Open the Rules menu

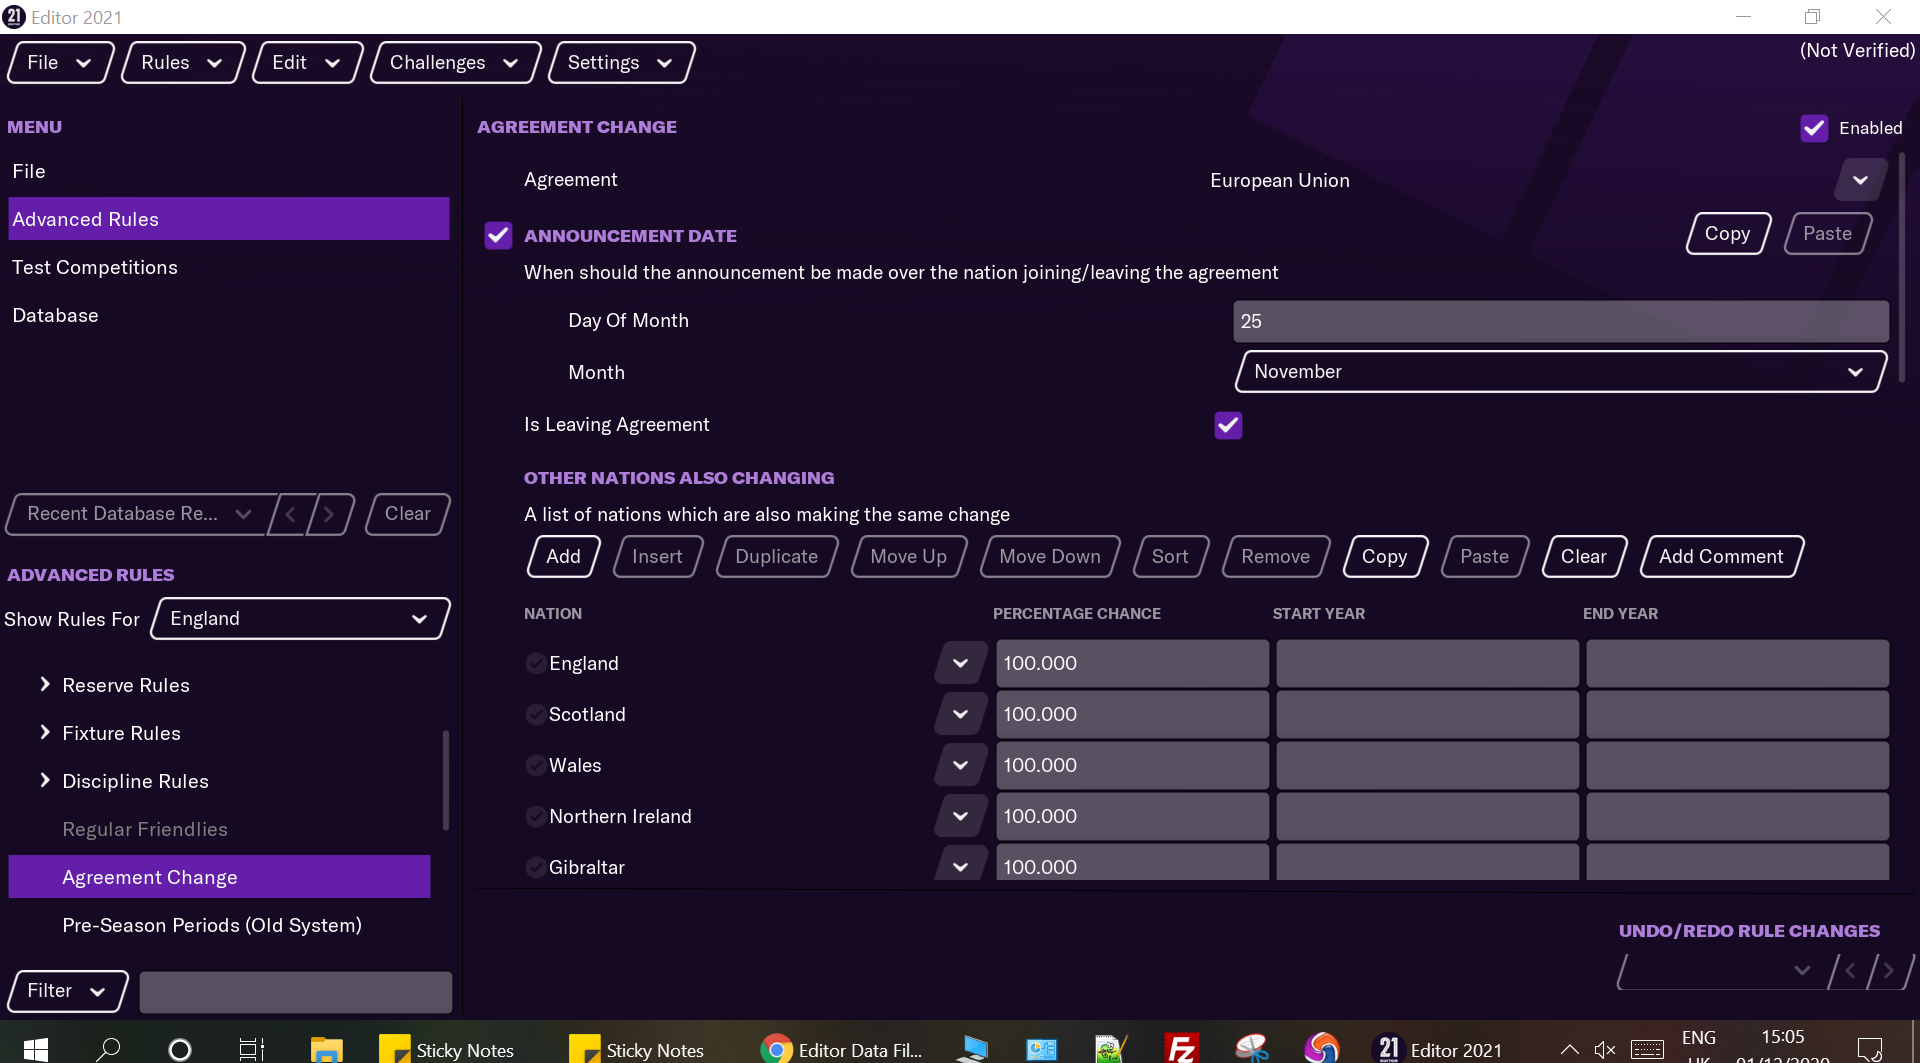[x=181, y=63]
